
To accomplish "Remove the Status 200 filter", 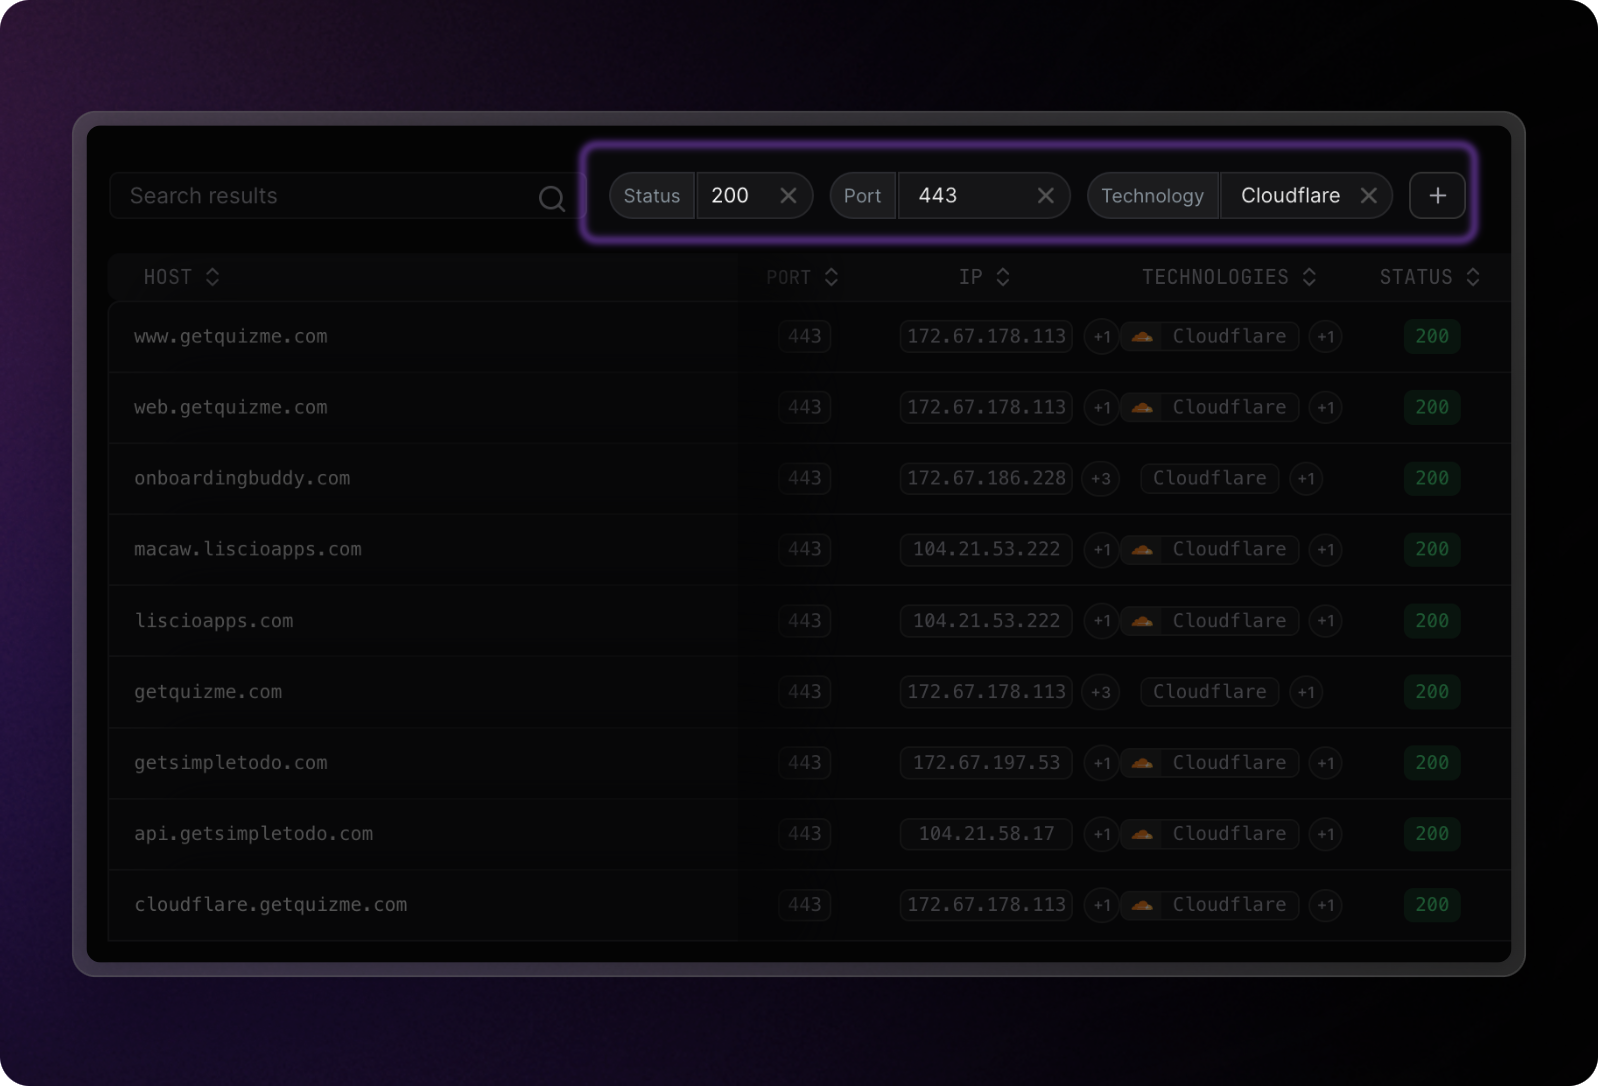I will (x=788, y=196).
